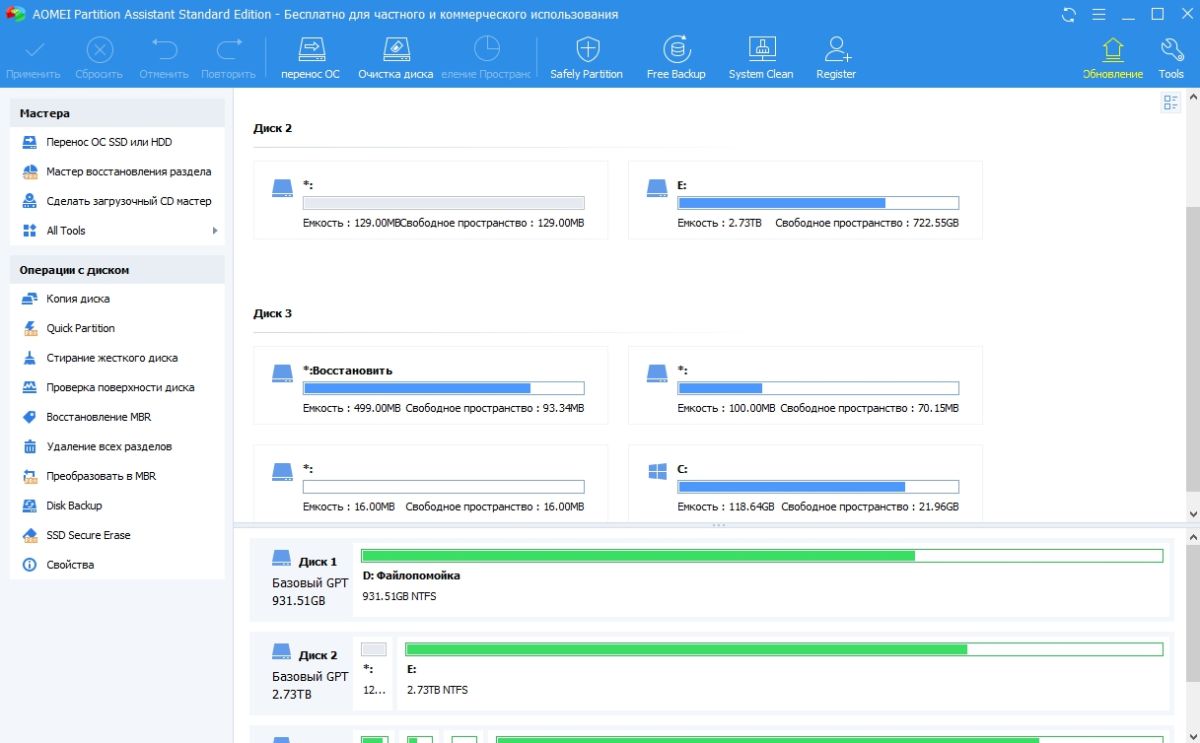Open SSD Secure Erase

tap(88, 535)
